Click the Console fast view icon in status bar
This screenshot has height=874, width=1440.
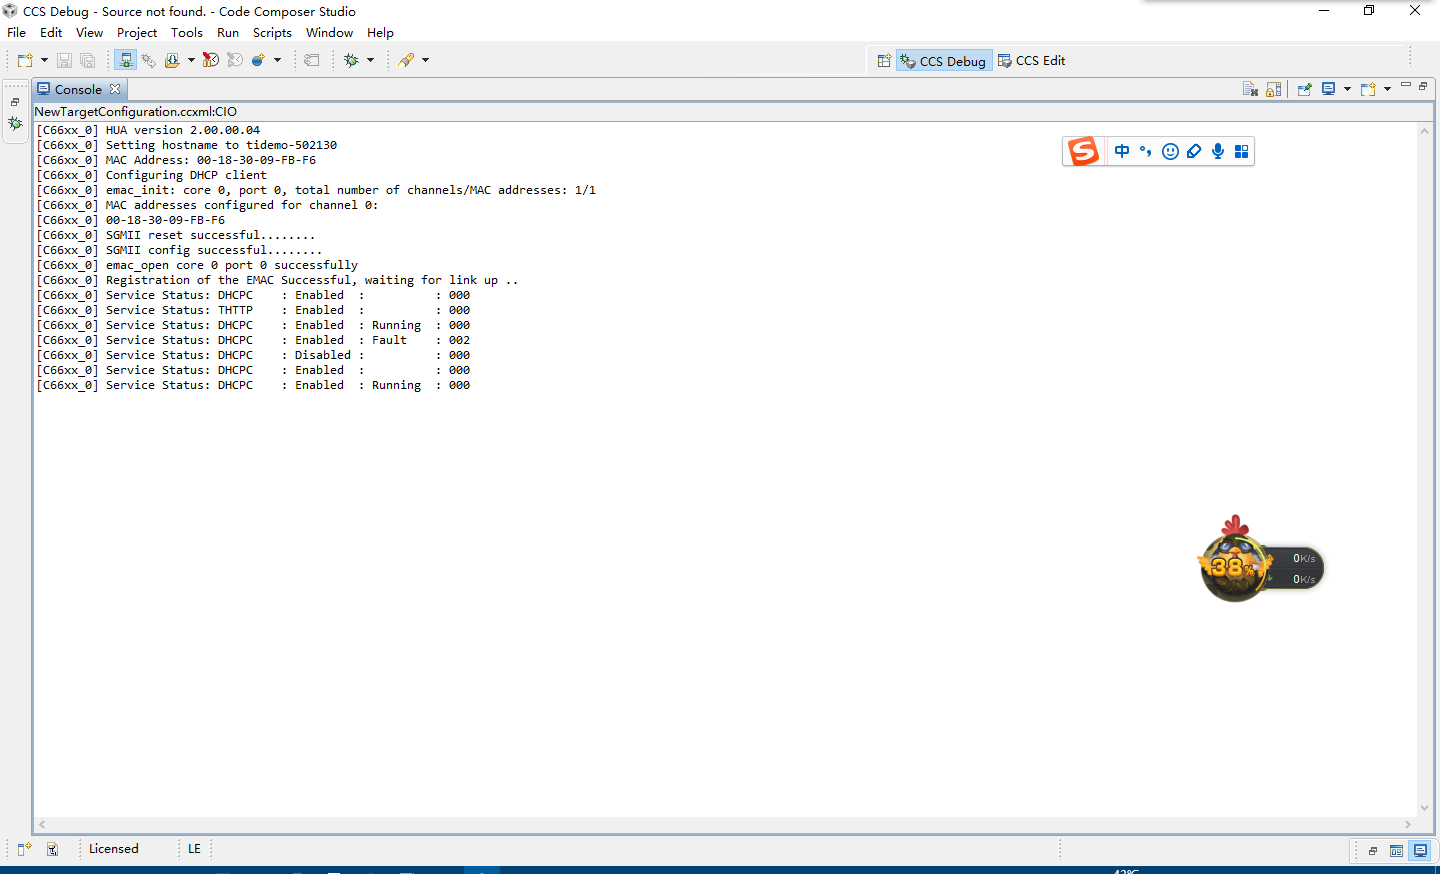1421,851
